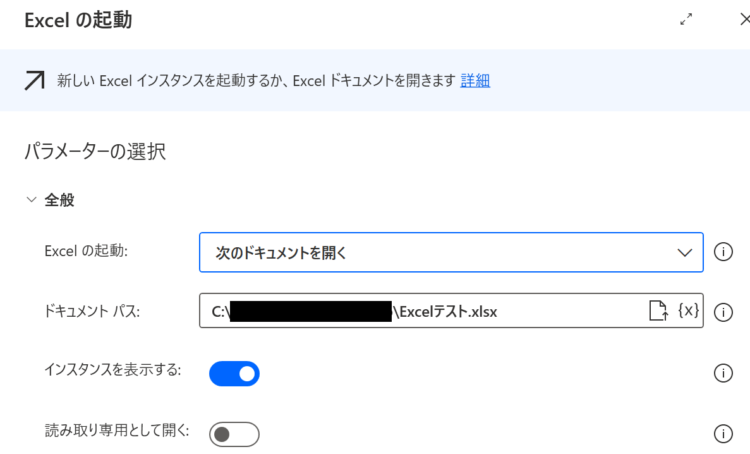The width and height of the screenshot is (750, 454).
Task: Click info icon beside Excel の起動 dropdown
Action: (x=723, y=252)
